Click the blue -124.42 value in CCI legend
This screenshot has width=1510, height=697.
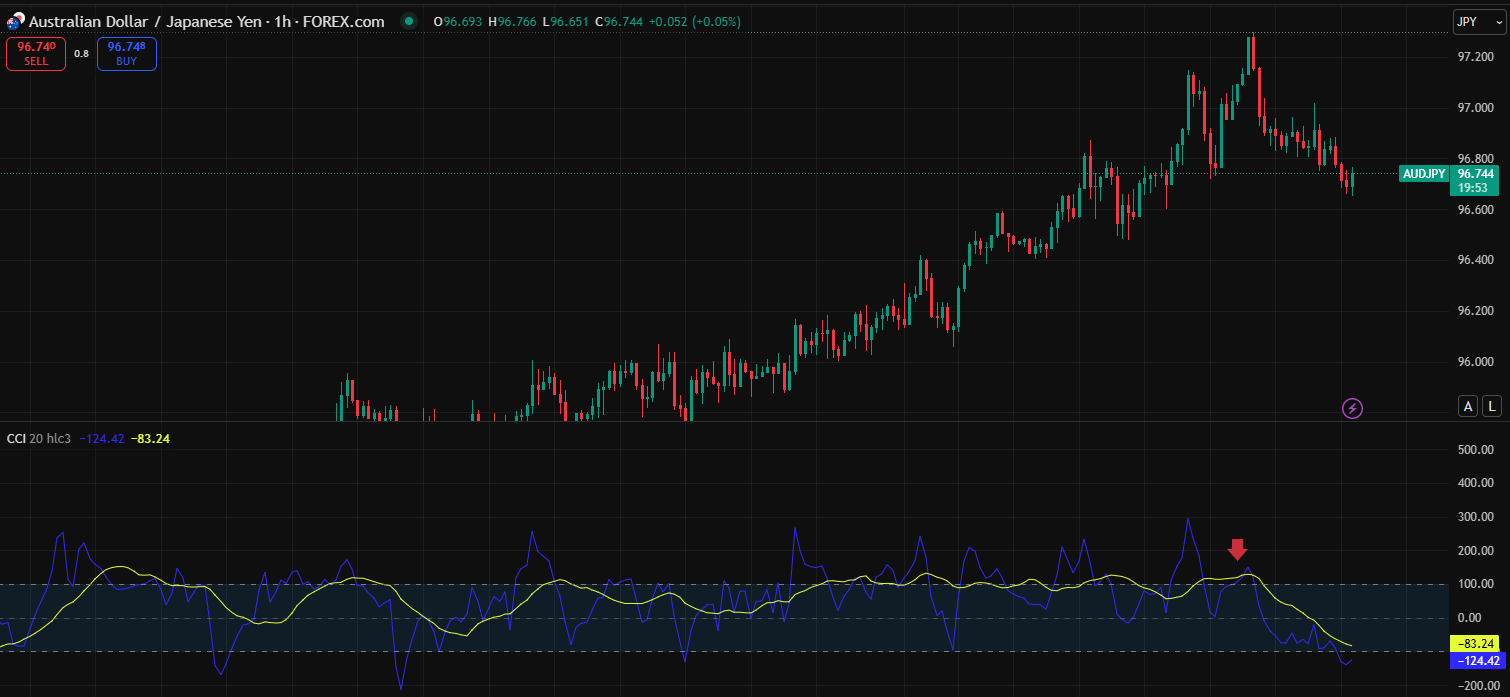tap(102, 439)
